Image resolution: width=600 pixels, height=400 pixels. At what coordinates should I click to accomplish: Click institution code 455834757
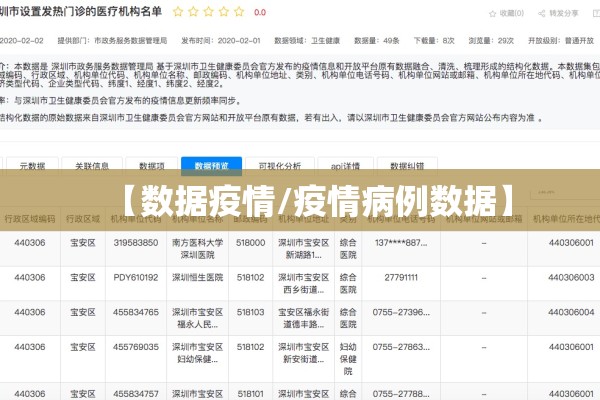[x=136, y=394]
